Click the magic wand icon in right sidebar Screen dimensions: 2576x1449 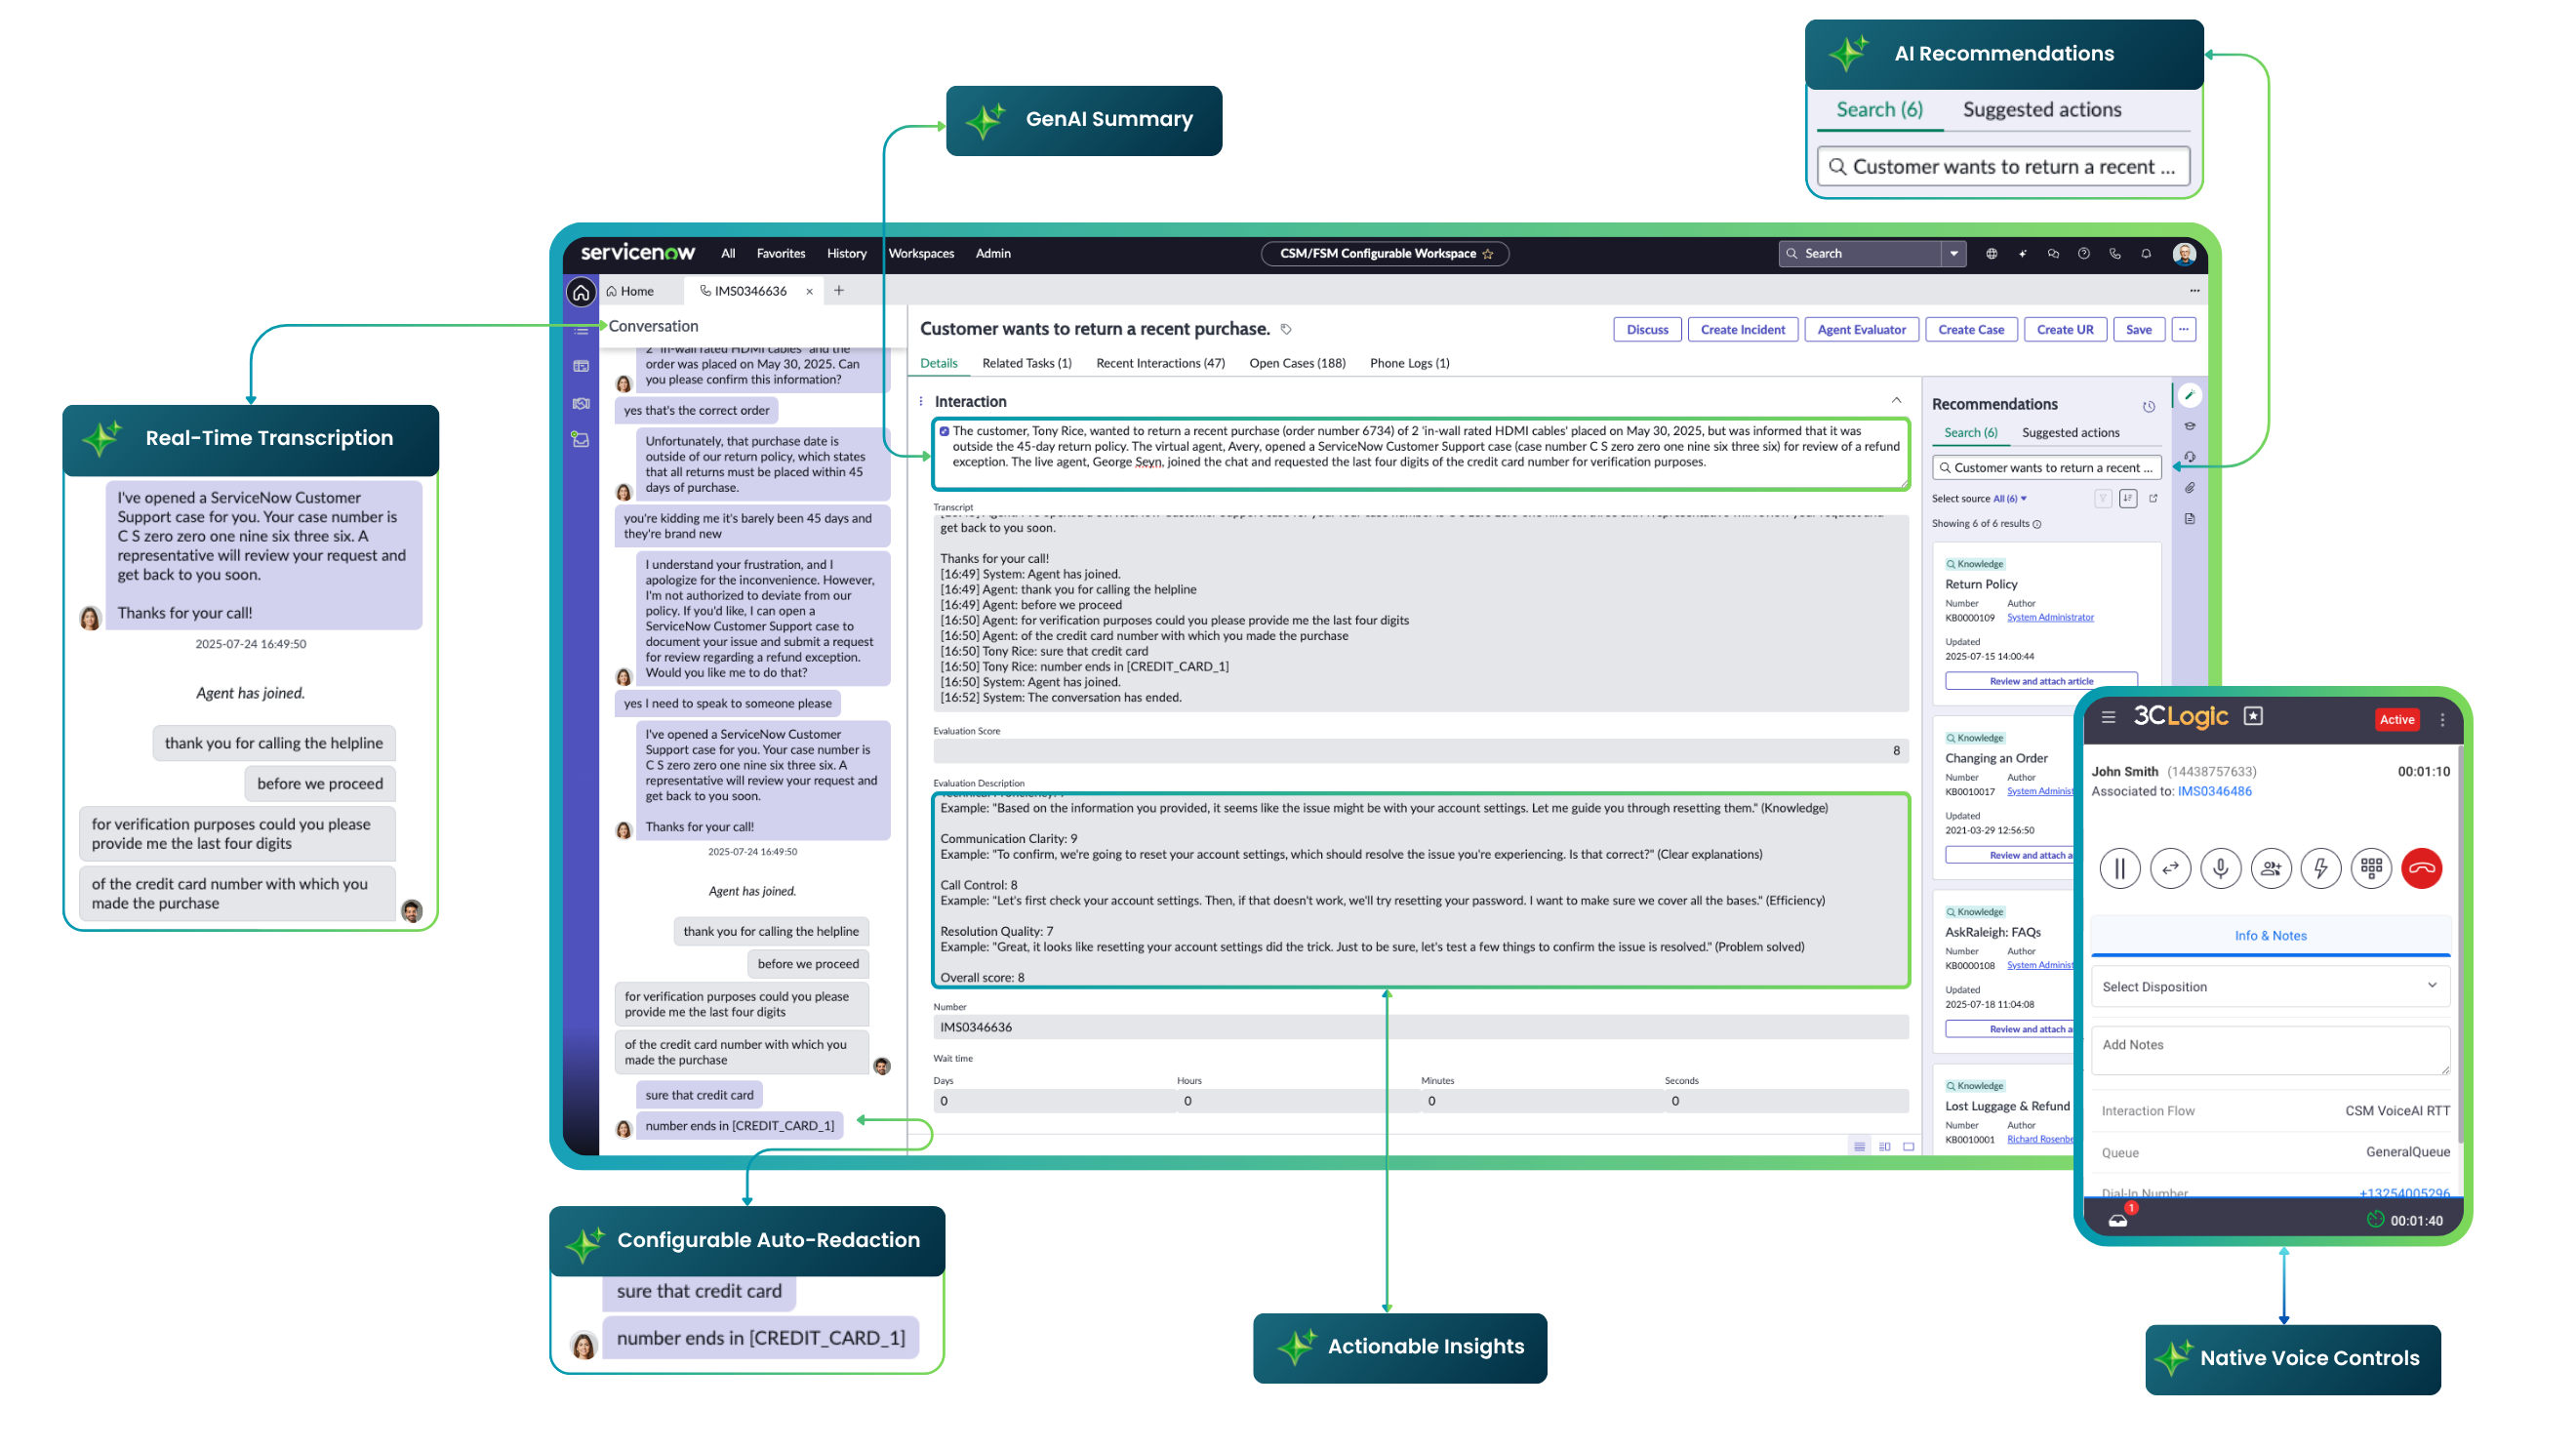[2190, 396]
